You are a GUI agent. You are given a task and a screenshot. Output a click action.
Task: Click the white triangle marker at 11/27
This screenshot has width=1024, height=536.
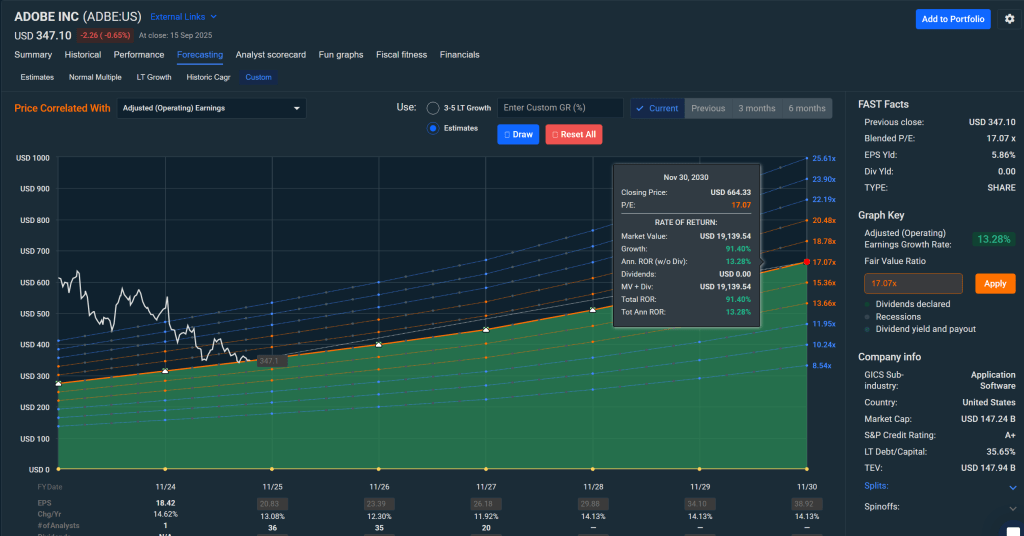click(x=486, y=329)
